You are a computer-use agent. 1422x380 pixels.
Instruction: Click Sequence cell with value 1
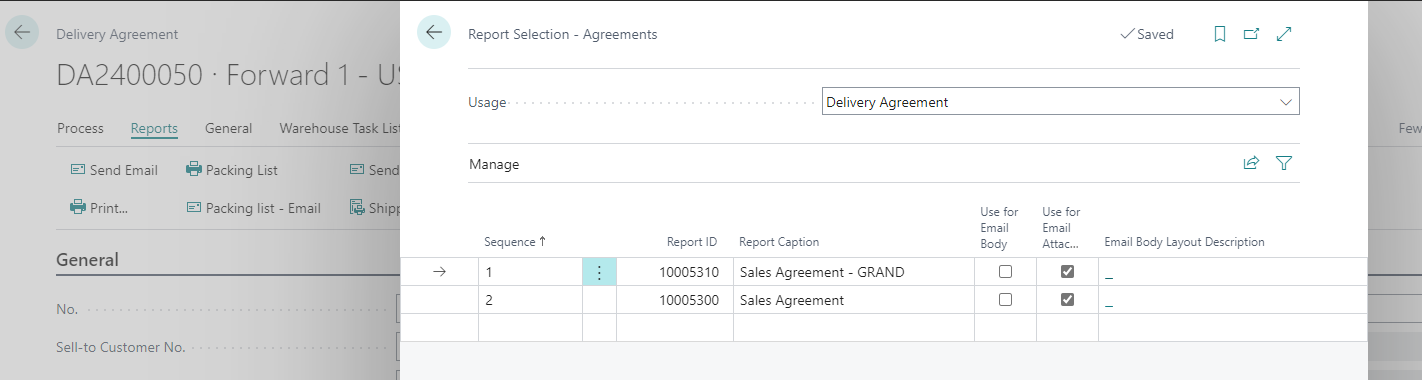pyautogui.click(x=530, y=272)
